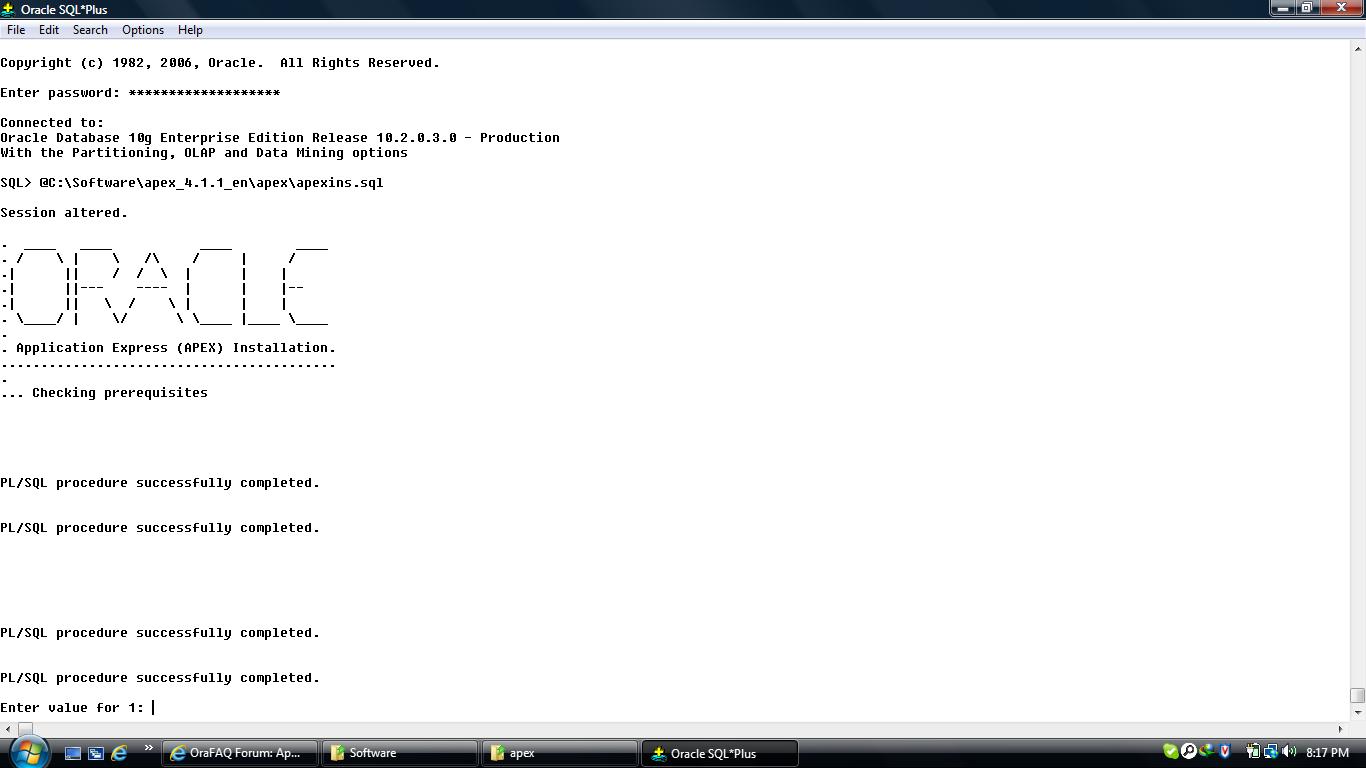The height and width of the screenshot is (768, 1366).
Task: Open the Options menu
Action: tap(143, 30)
